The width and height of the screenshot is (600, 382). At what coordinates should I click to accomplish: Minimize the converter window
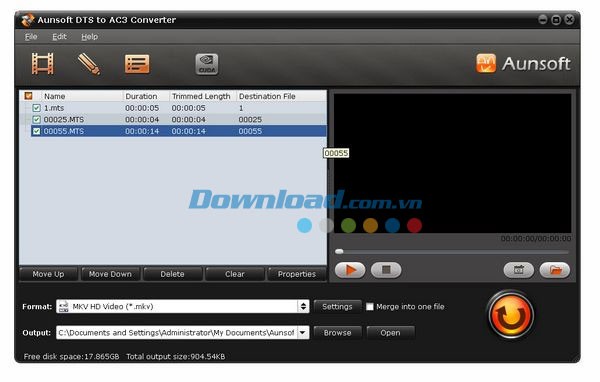pyautogui.click(x=543, y=19)
